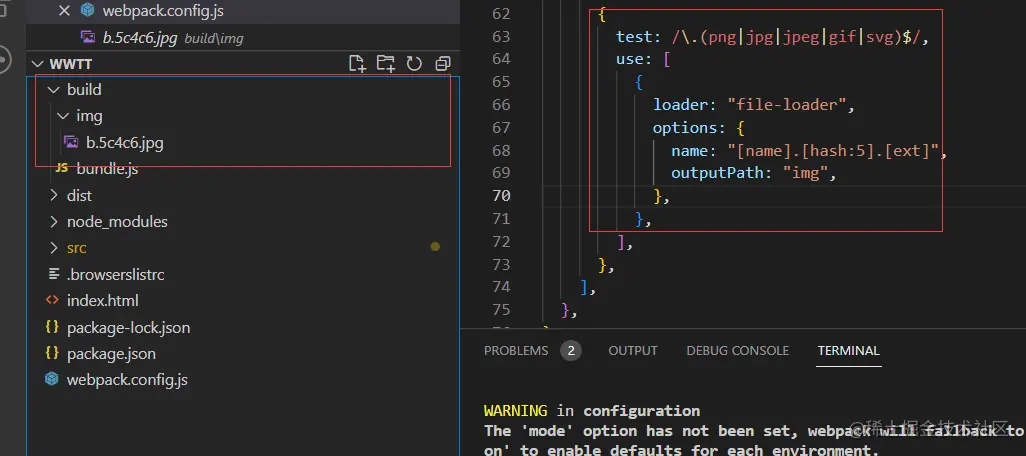Click the problems count badge 2
Image resolution: width=1026 pixels, height=456 pixels.
571,351
